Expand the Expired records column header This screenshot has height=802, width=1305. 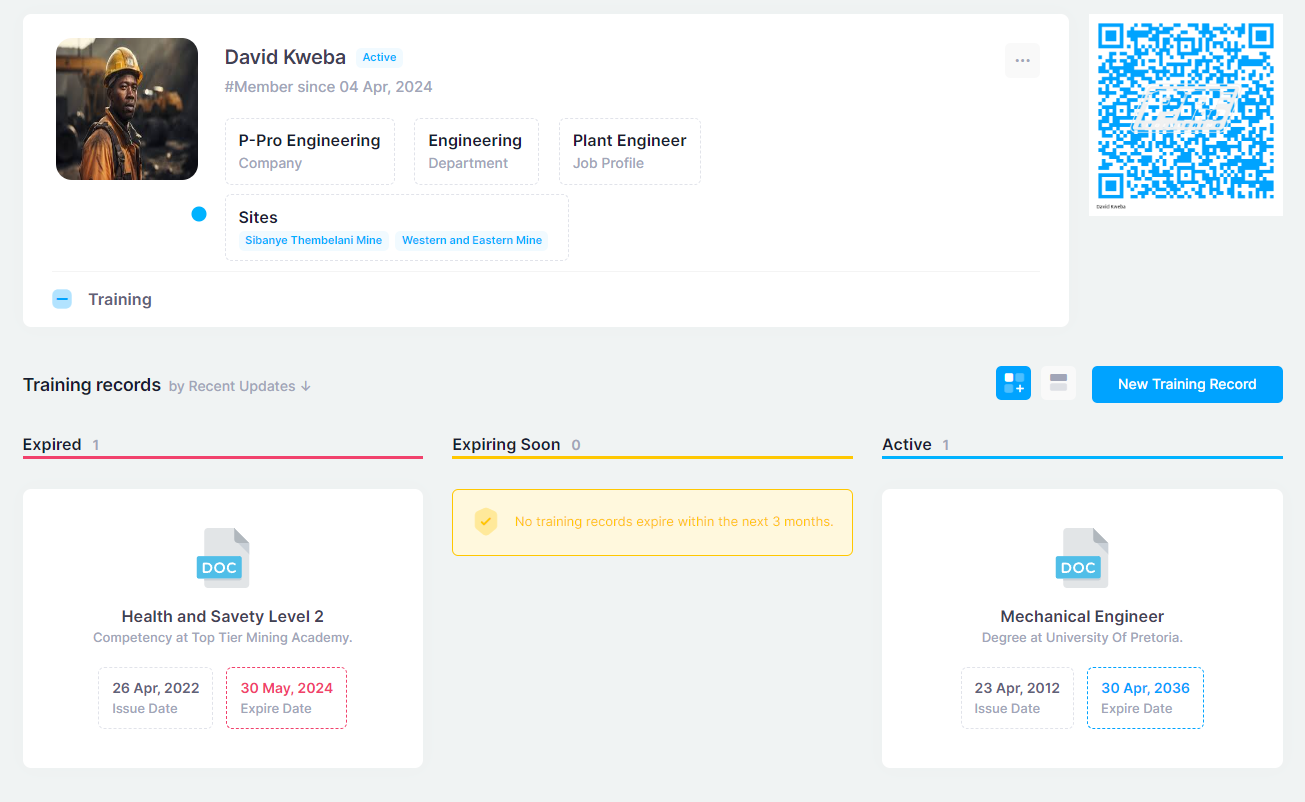(52, 444)
